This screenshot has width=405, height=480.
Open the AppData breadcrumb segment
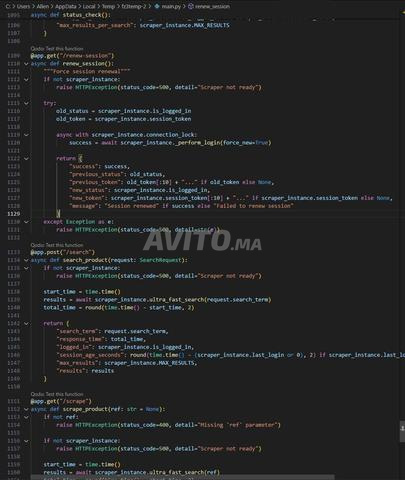66,6
